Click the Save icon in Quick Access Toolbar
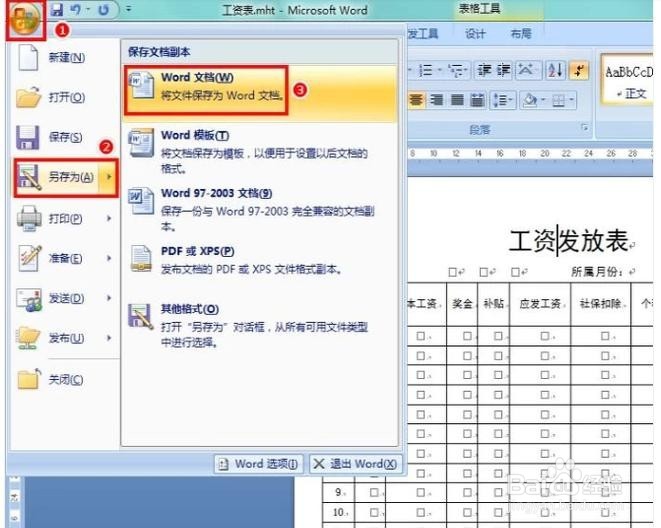This screenshot has width=661, height=528. click(56, 9)
